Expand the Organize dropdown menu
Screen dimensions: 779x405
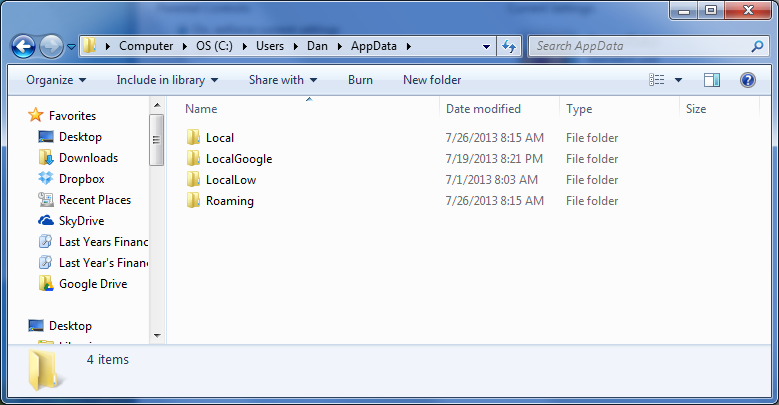pos(56,80)
